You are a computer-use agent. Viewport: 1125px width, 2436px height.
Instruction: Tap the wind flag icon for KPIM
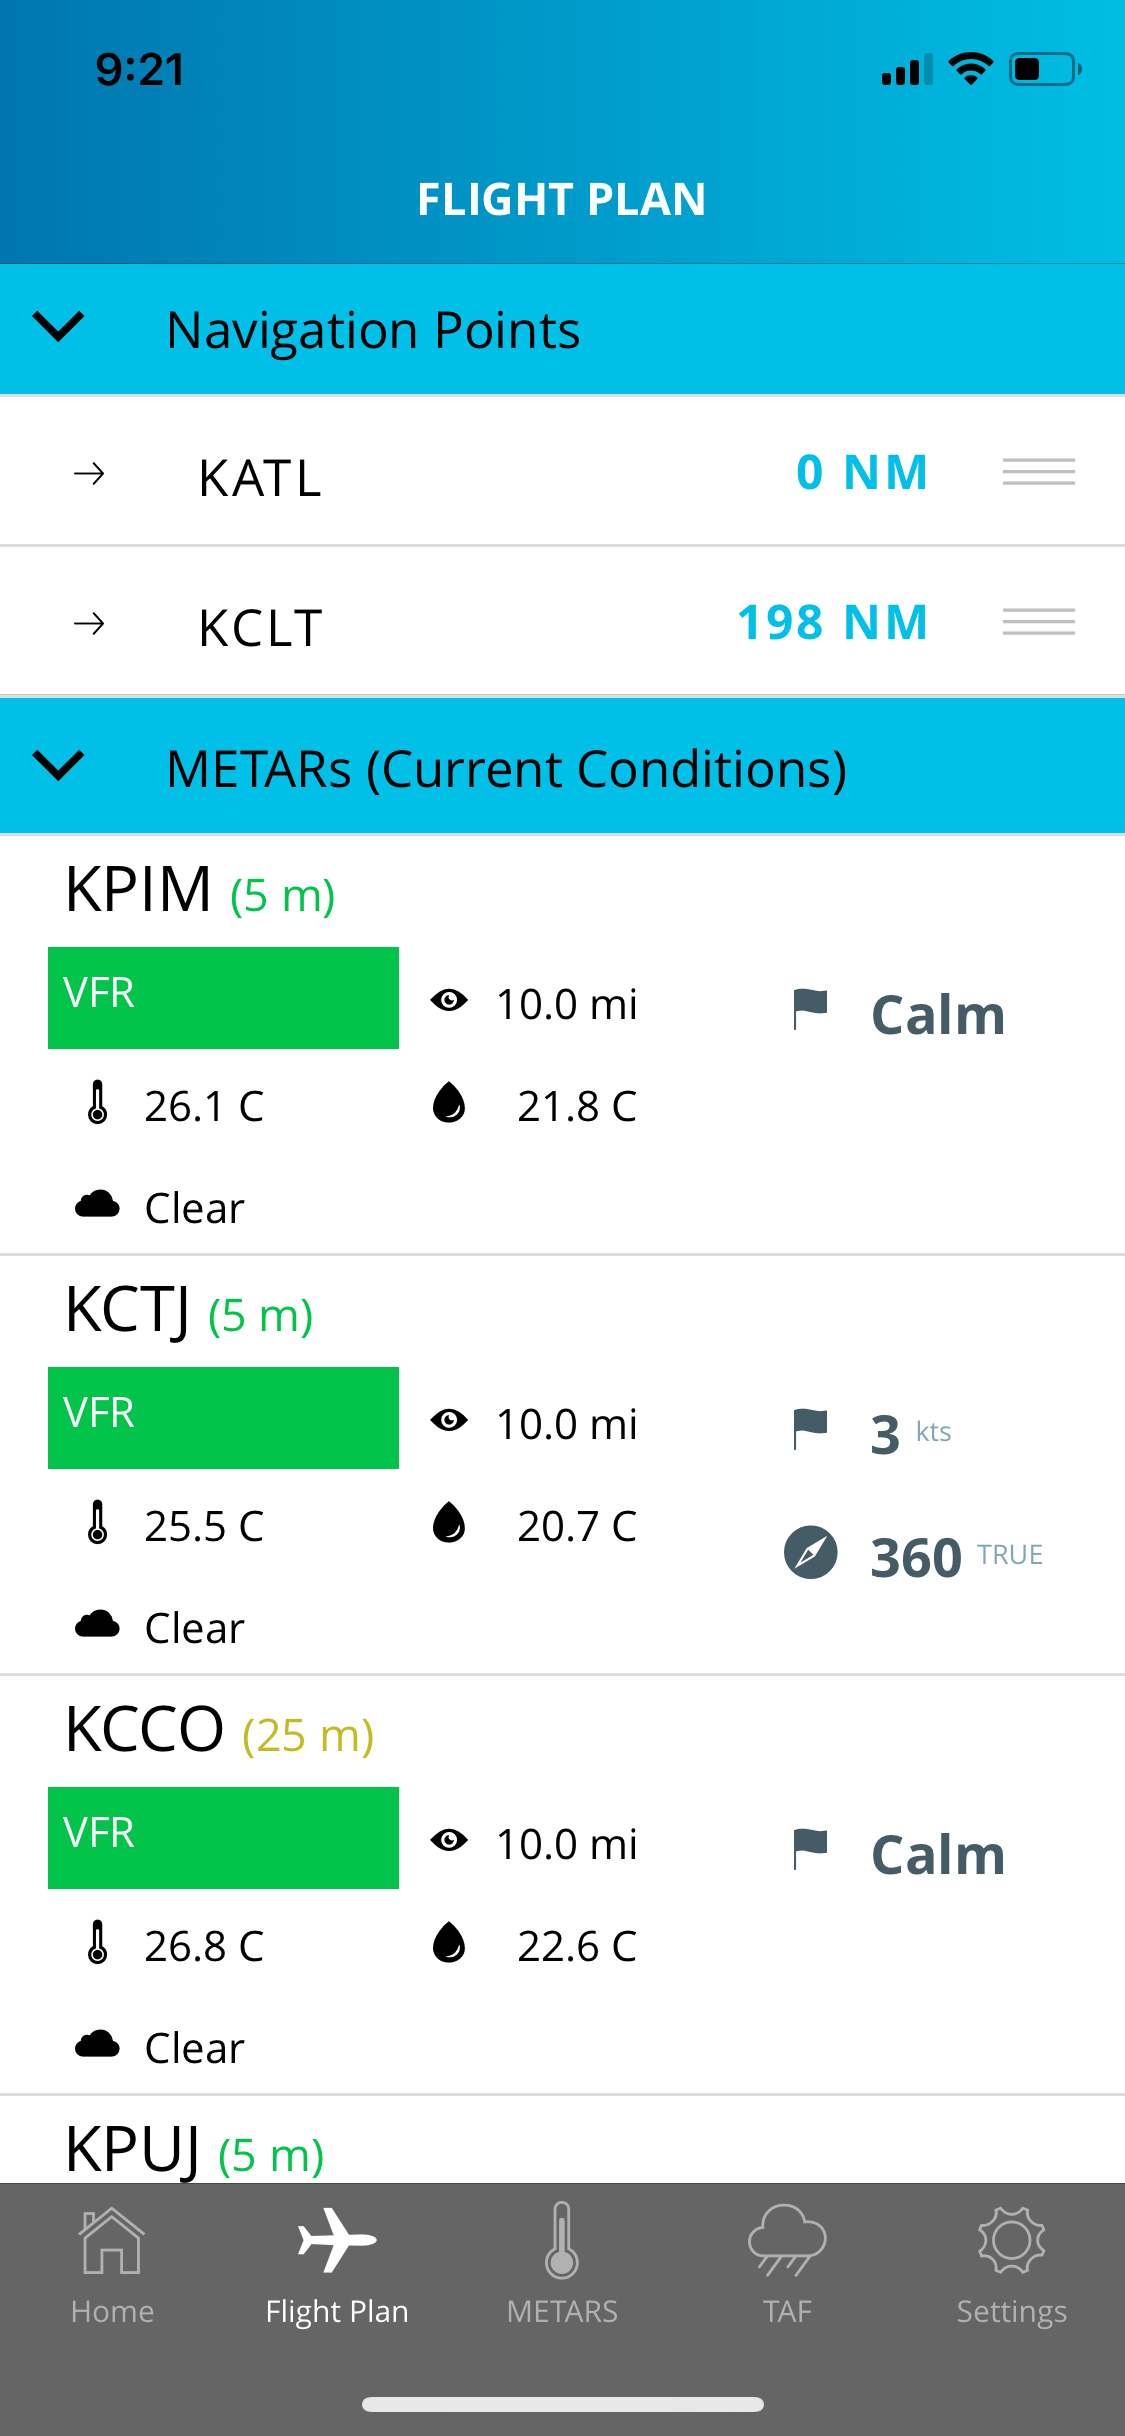click(x=810, y=1008)
